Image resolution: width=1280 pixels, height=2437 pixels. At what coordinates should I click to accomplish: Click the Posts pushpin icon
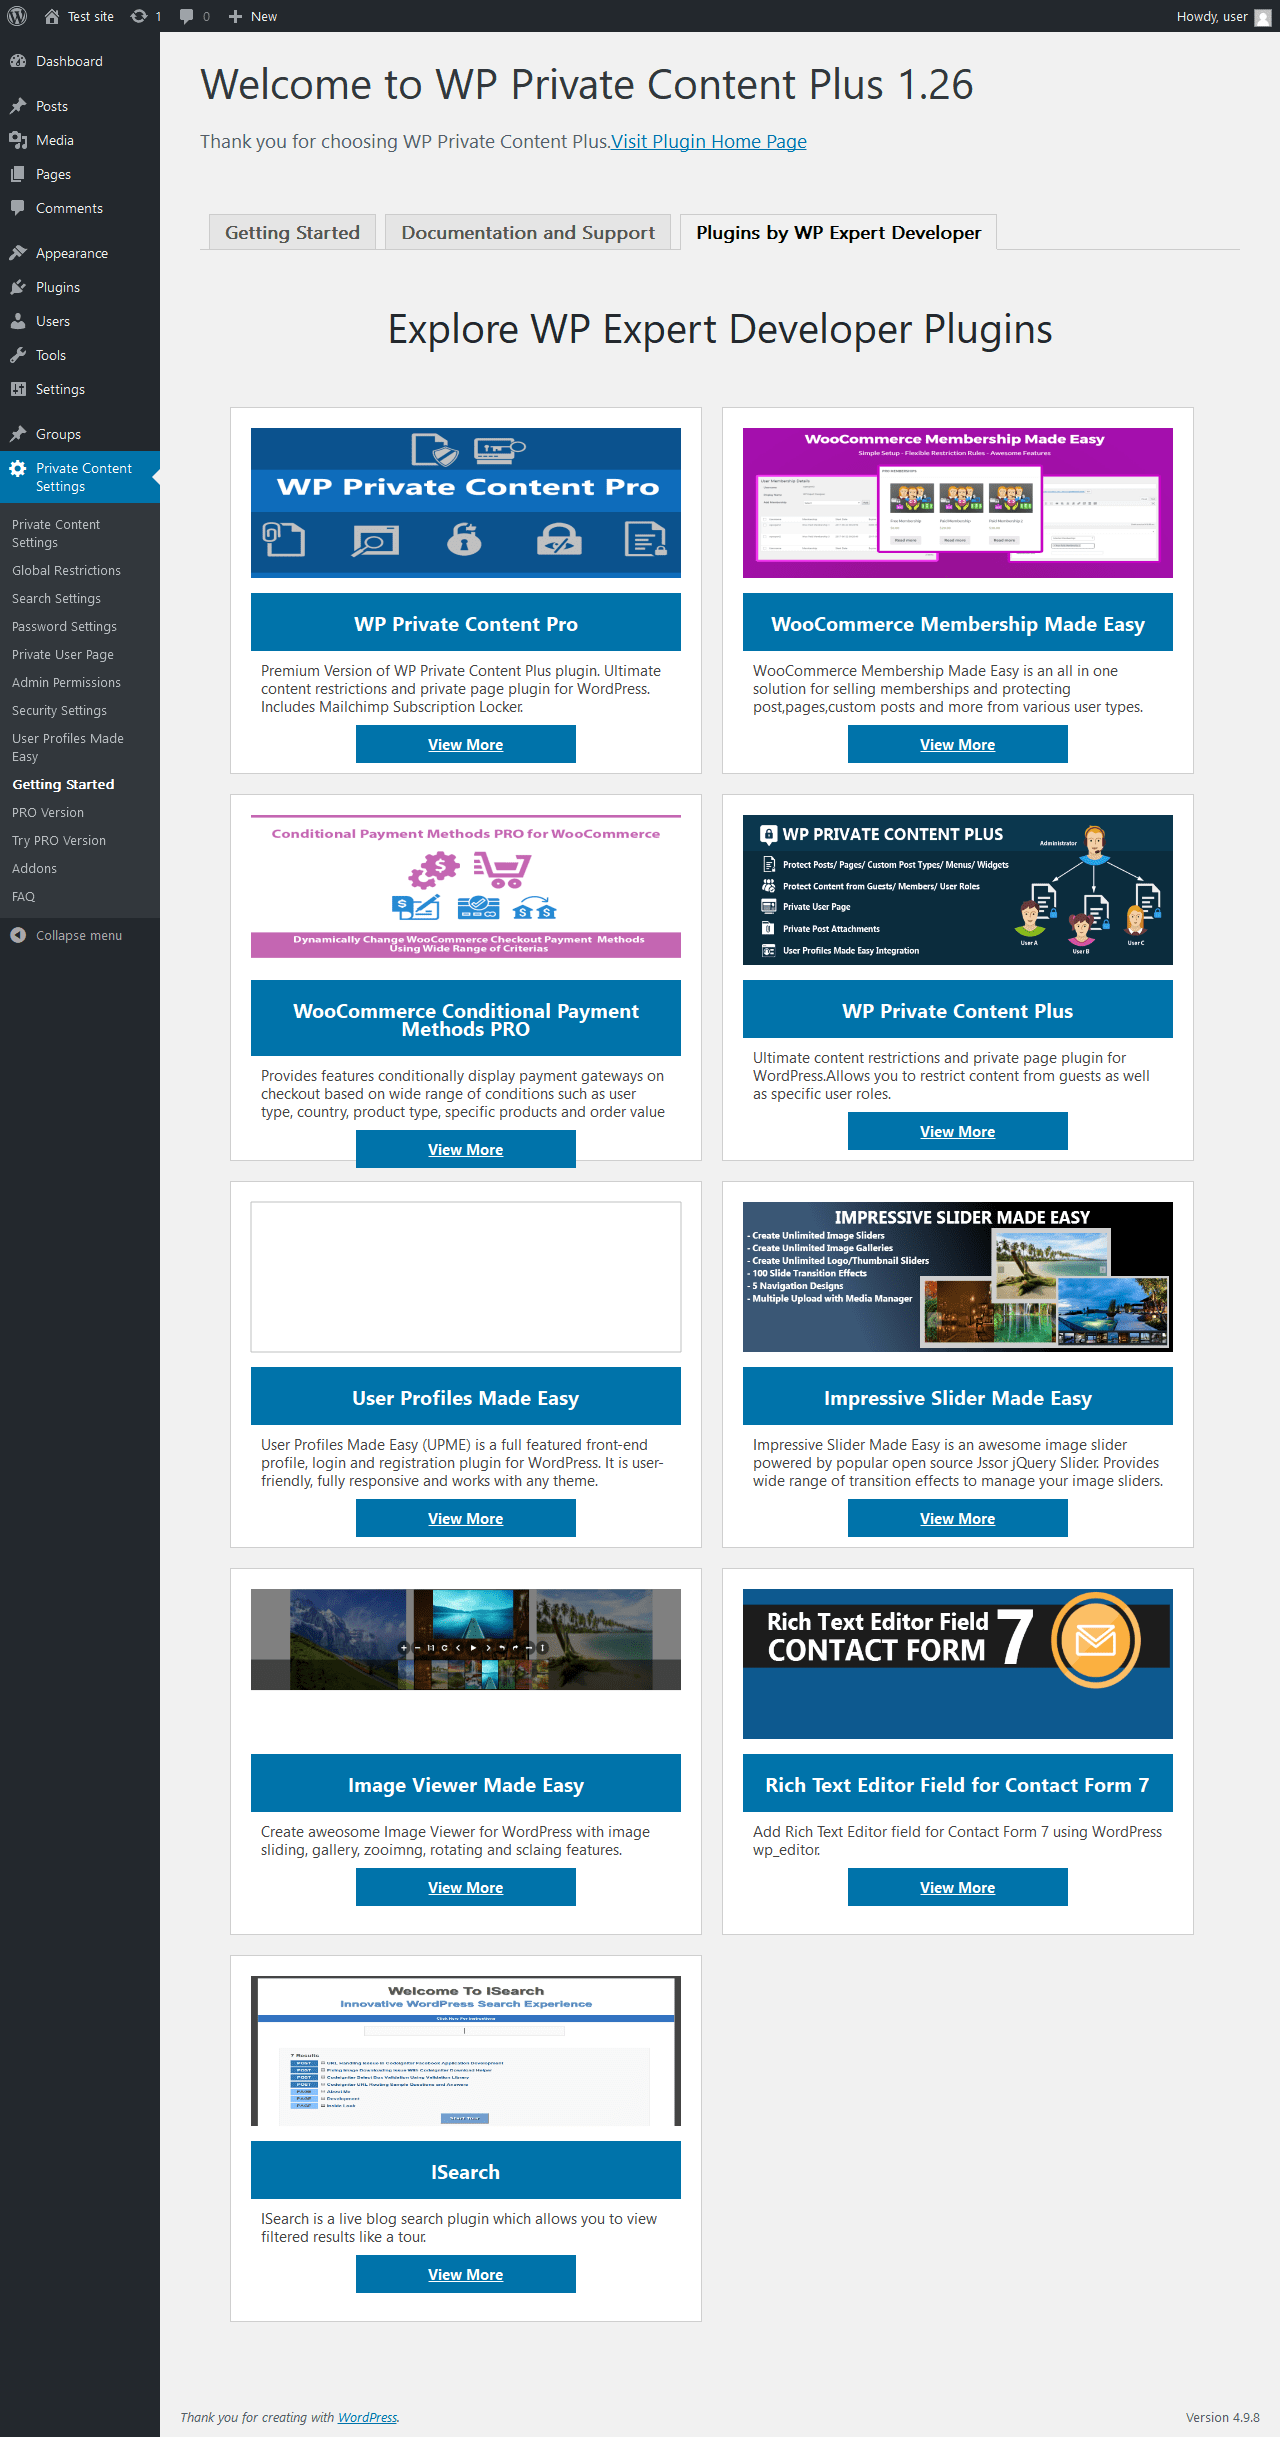click(x=18, y=106)
